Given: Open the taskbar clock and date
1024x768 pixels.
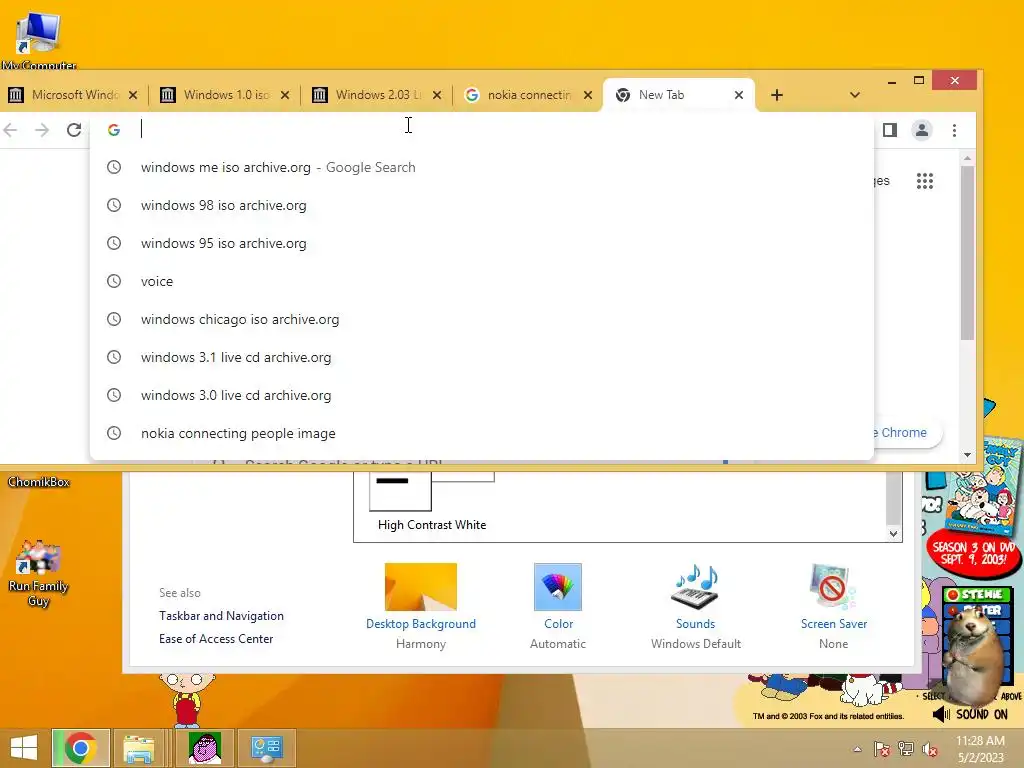Looking at the screenshot, I should tap(980, 749).
